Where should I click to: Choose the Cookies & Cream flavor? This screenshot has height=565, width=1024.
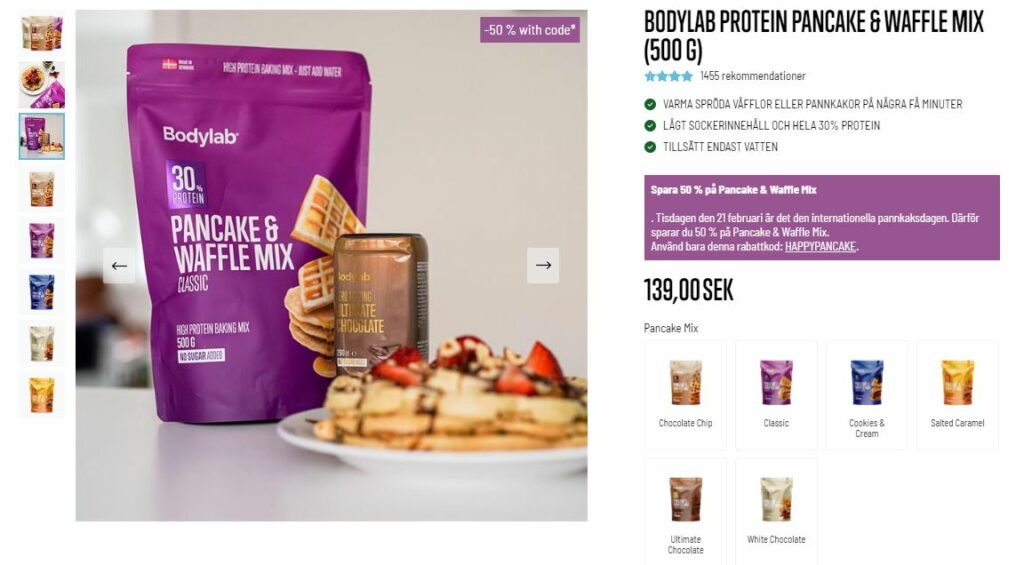tap(867, 395)
